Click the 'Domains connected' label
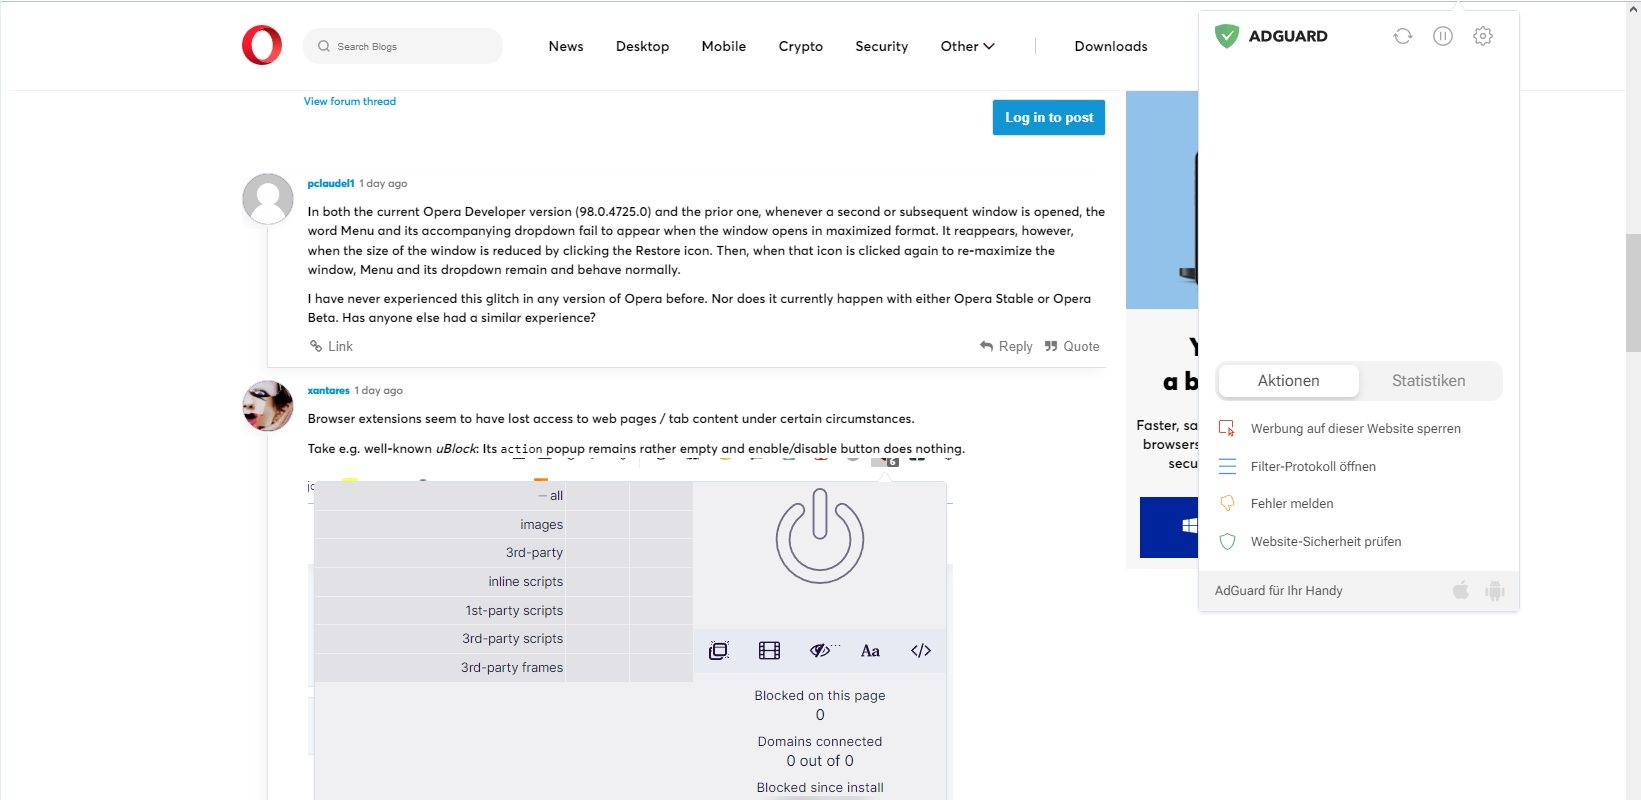1641x800 pixels. 820,742
